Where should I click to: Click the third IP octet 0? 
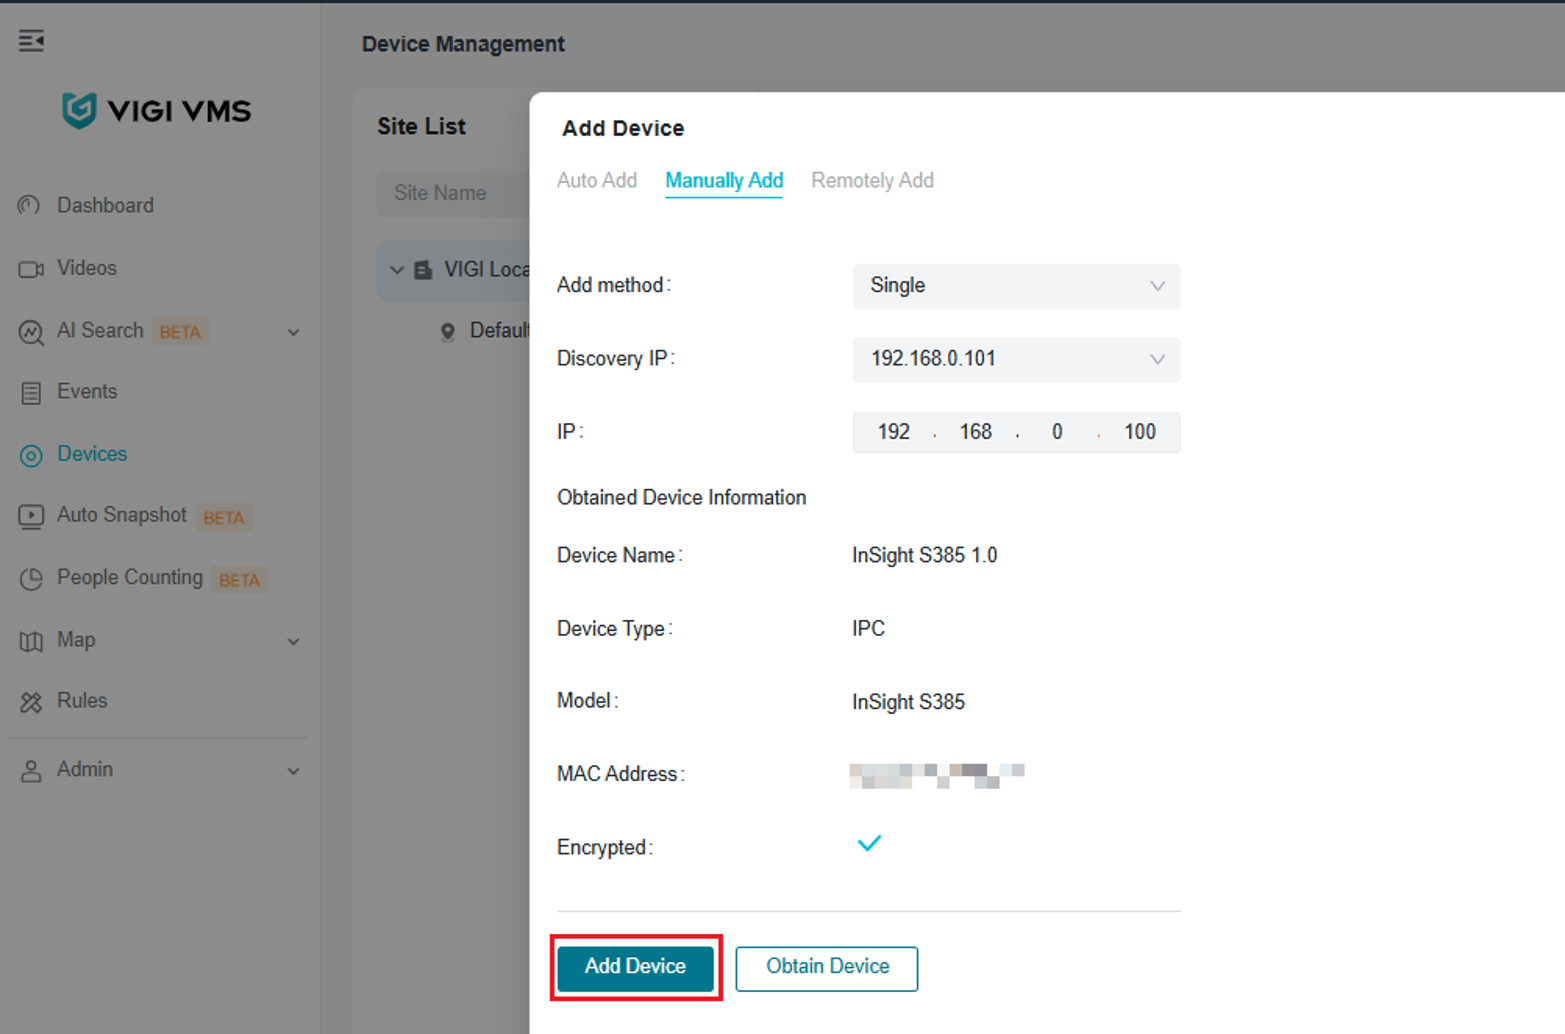[x=1057, y=432]
